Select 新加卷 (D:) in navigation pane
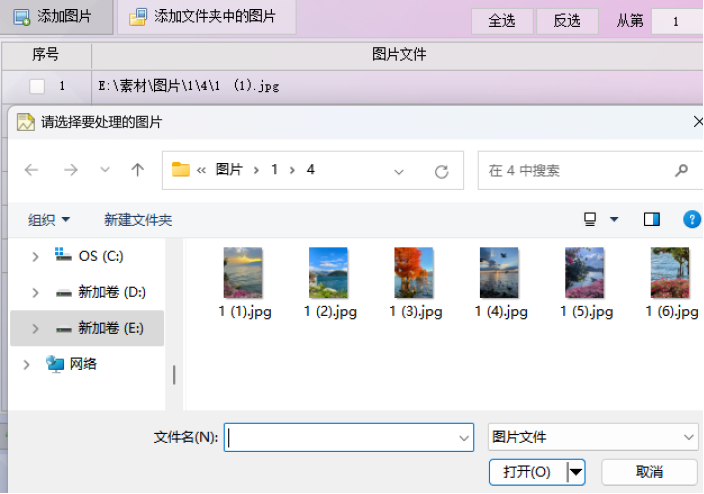 [x=101, y=292]
